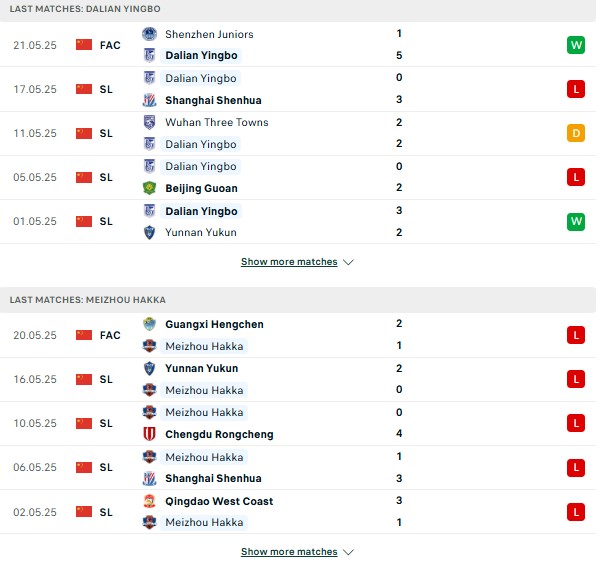Click the Guangxi Hengchen team crest
The width and height of the screenshot is (598, 570).
[149, 324]
